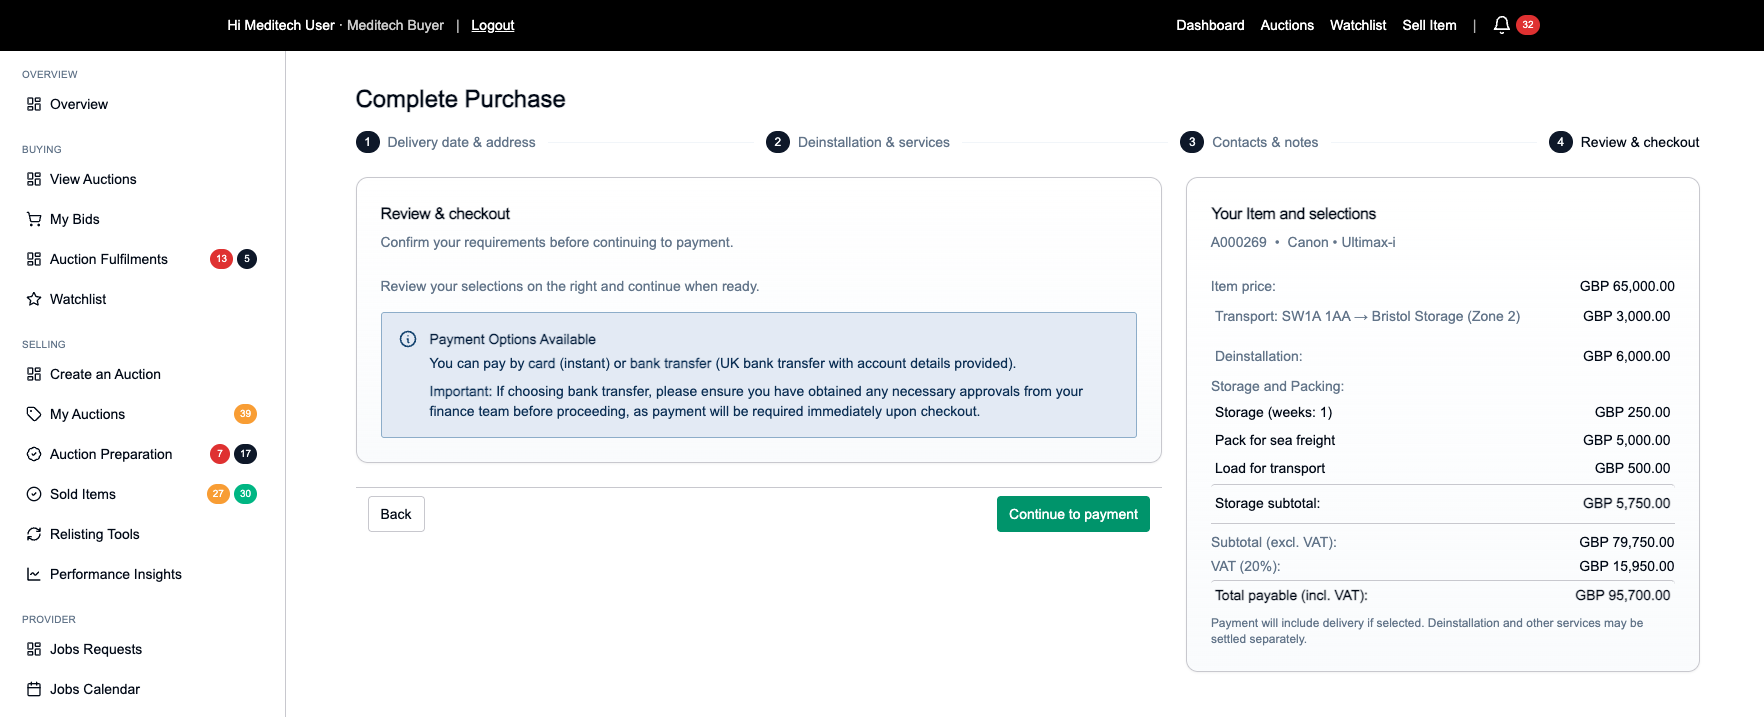Screen dimensions: 1764x717
Task: Go back using the Back button
Action: point(396,514)
